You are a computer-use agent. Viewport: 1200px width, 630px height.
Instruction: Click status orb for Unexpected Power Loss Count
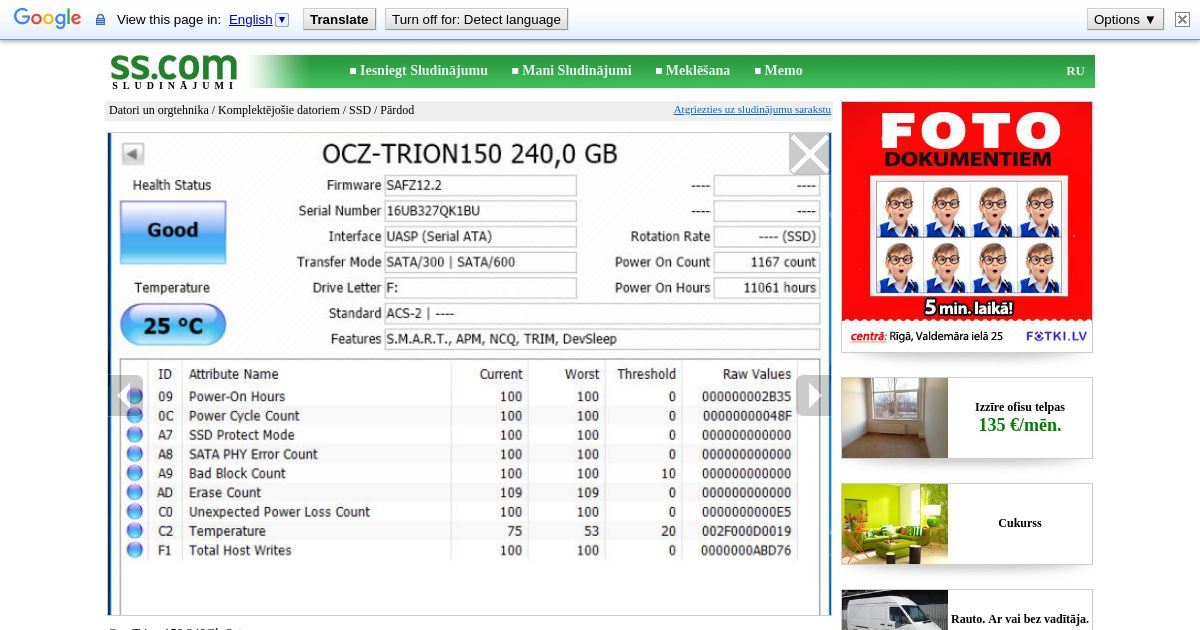(135, 512)
